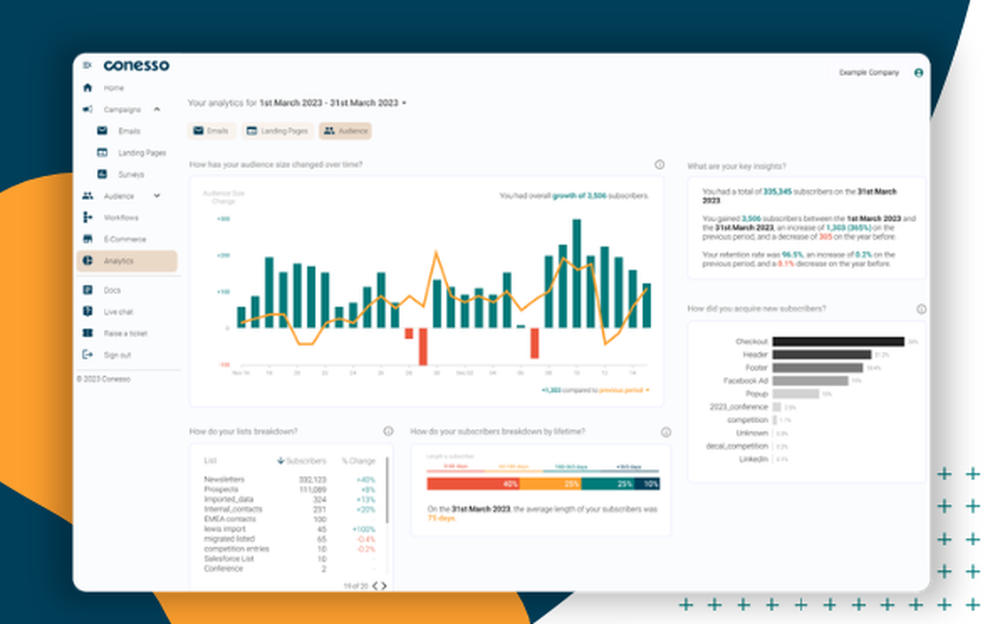Open Raise a ticket
This screenshot has height=624, width=1000.
point(126,334)
